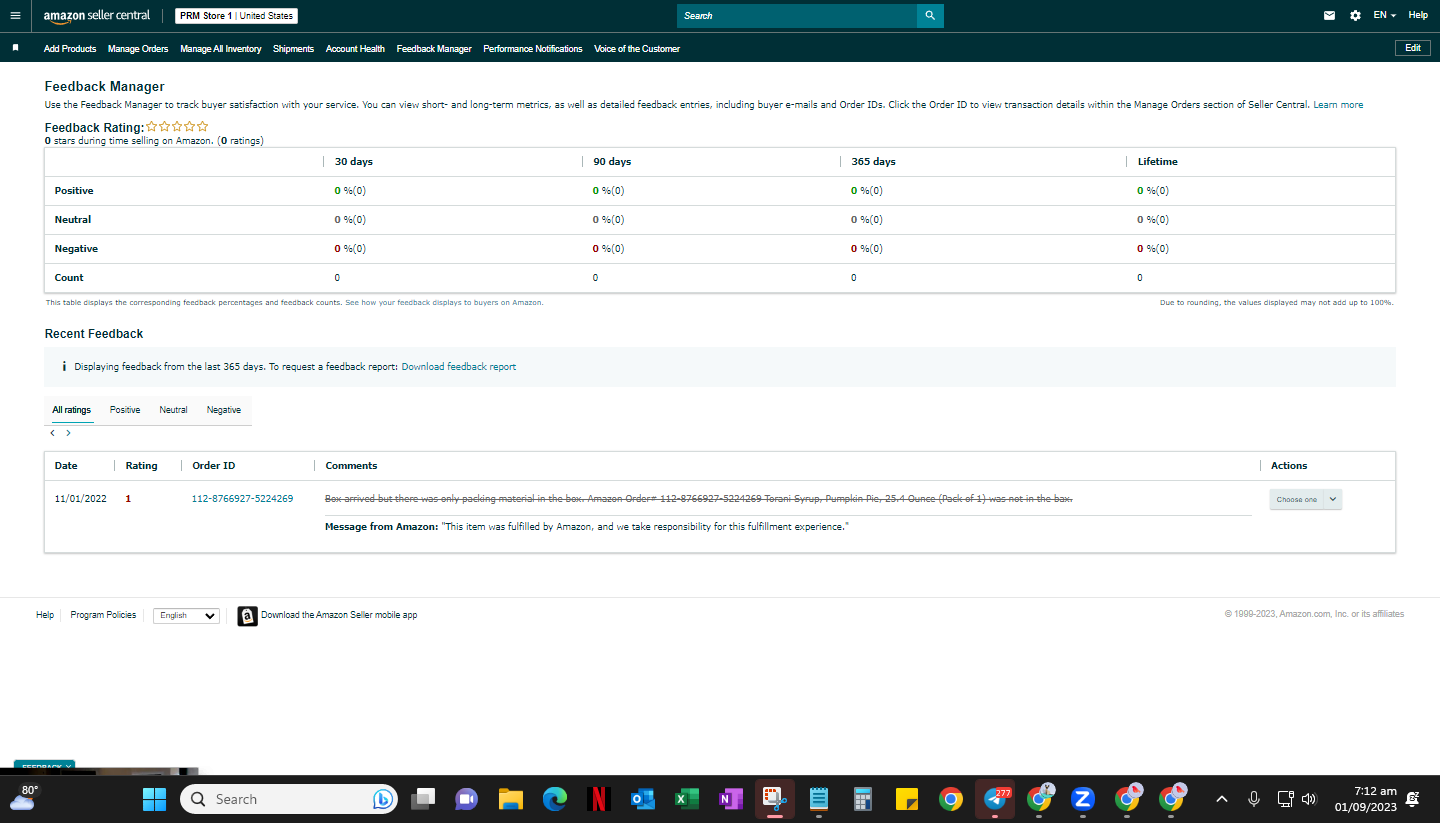Open Task View on the taskbar
Image resolution: width=1440 pixels, height=823 pixels.
[x=424, y=799]
